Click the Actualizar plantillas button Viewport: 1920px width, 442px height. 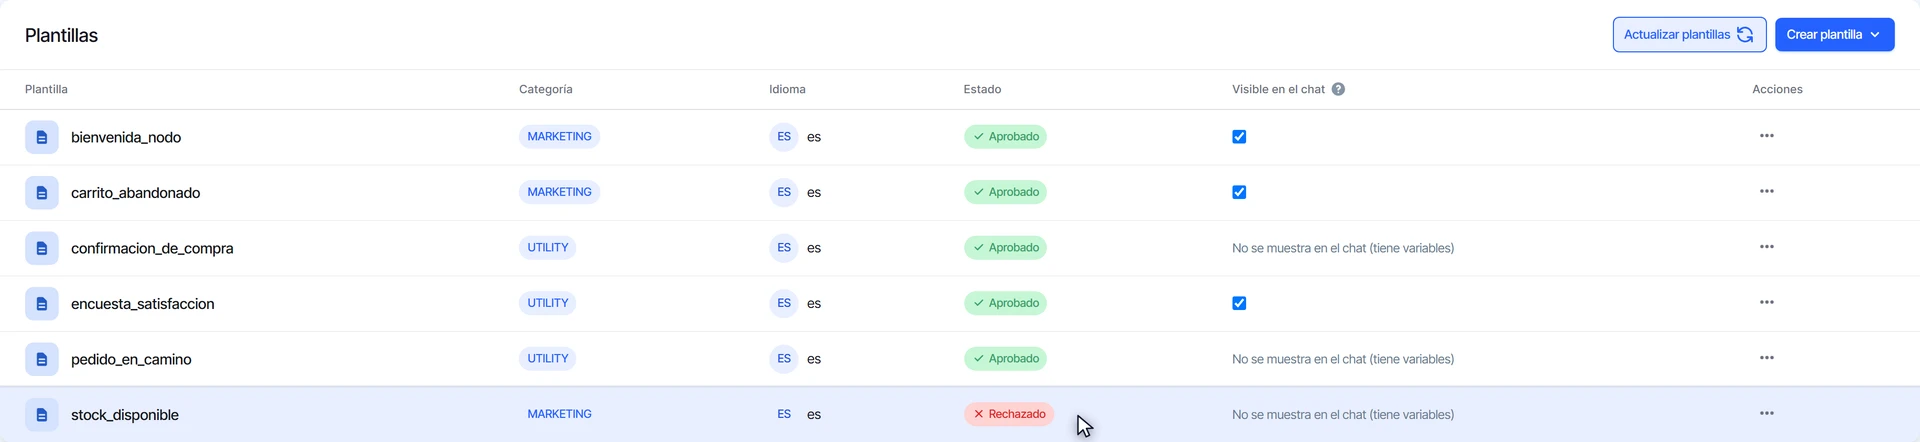(x=1689, y=34)
